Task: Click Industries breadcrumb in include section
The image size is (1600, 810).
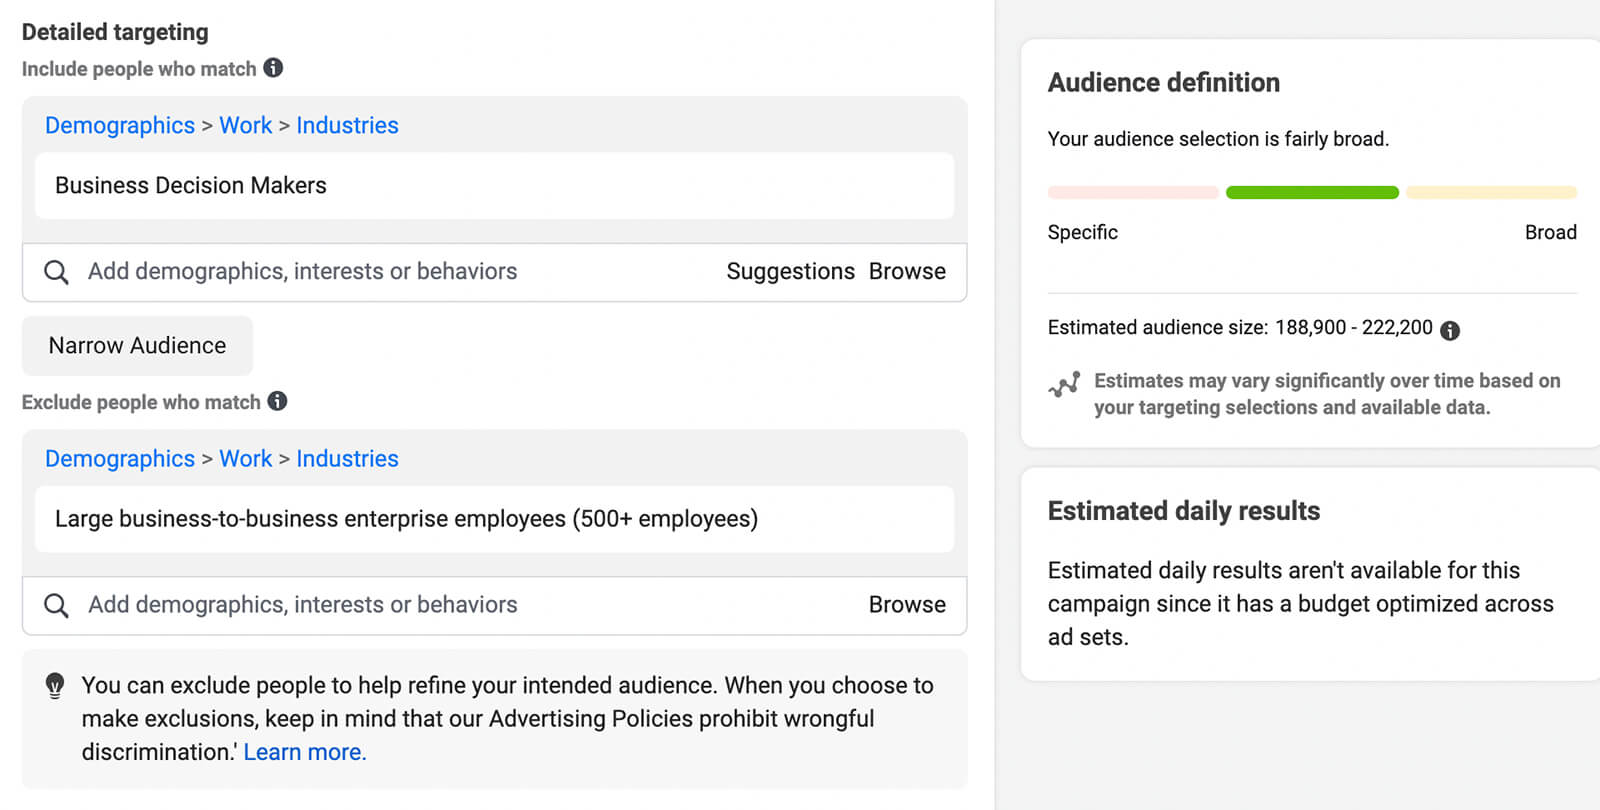Action: pyautogui.click(x=347, y=126)
